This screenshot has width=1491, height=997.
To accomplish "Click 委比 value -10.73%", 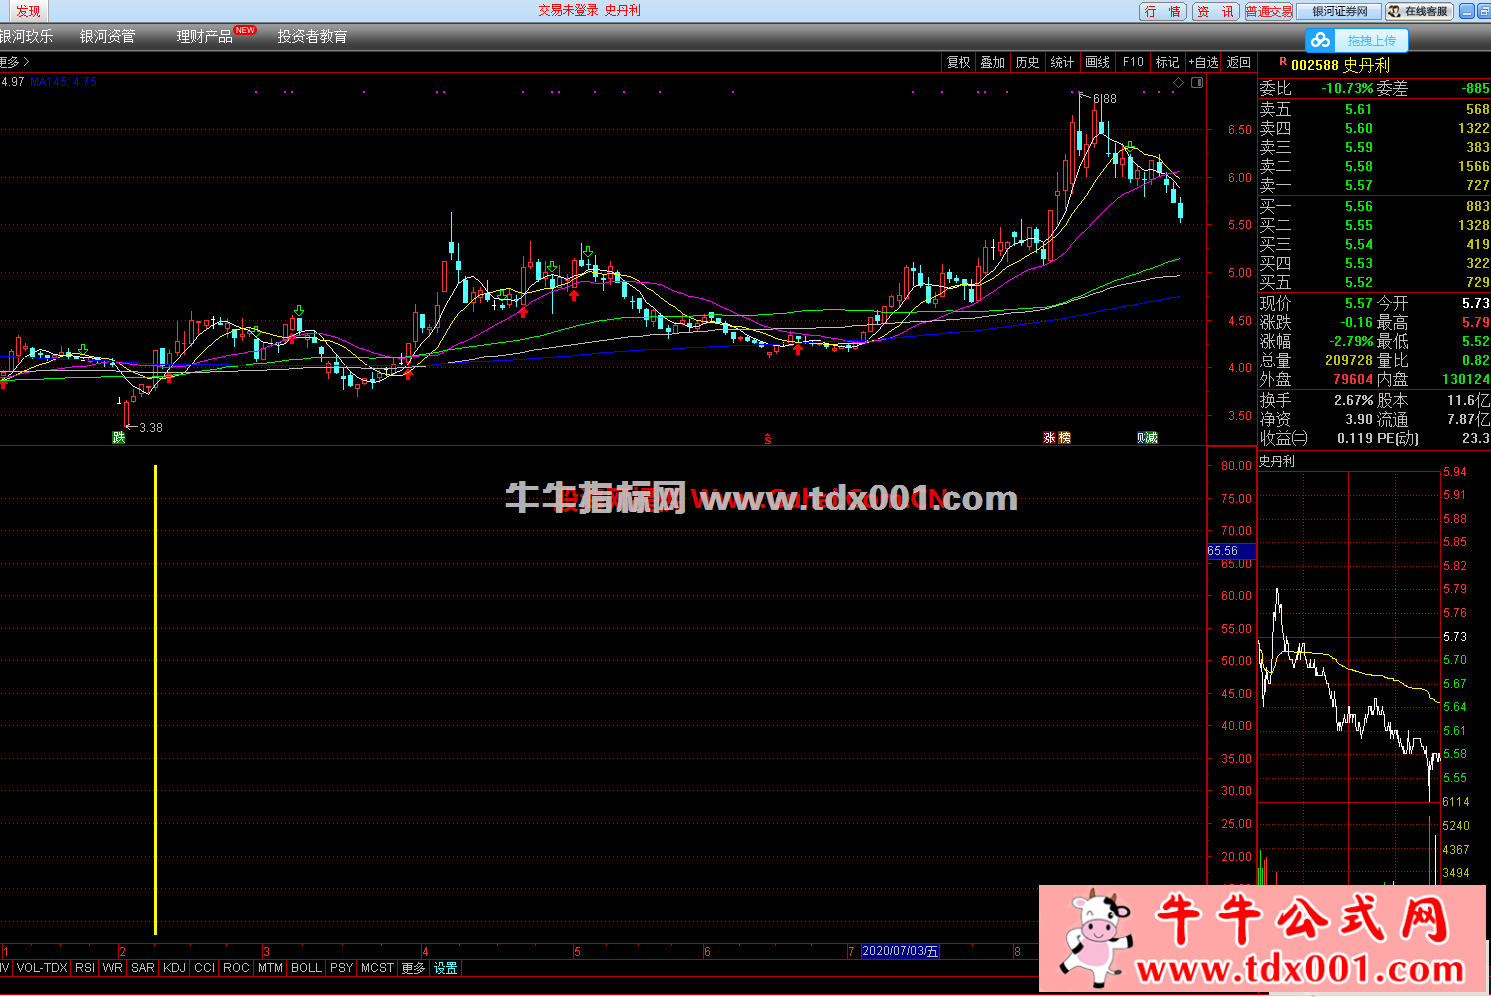I will [x=1347, y=88].
